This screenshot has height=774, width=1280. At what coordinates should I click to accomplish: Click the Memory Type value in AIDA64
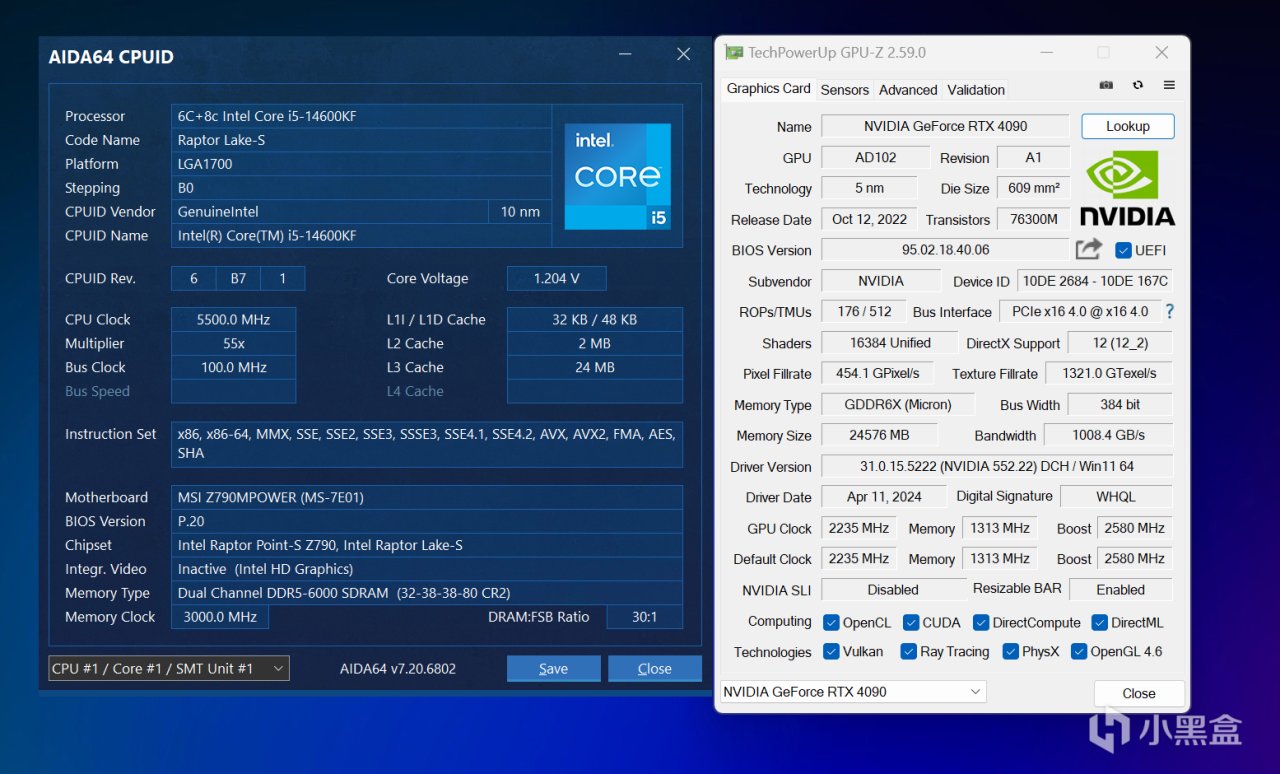[x=427, y=593]
